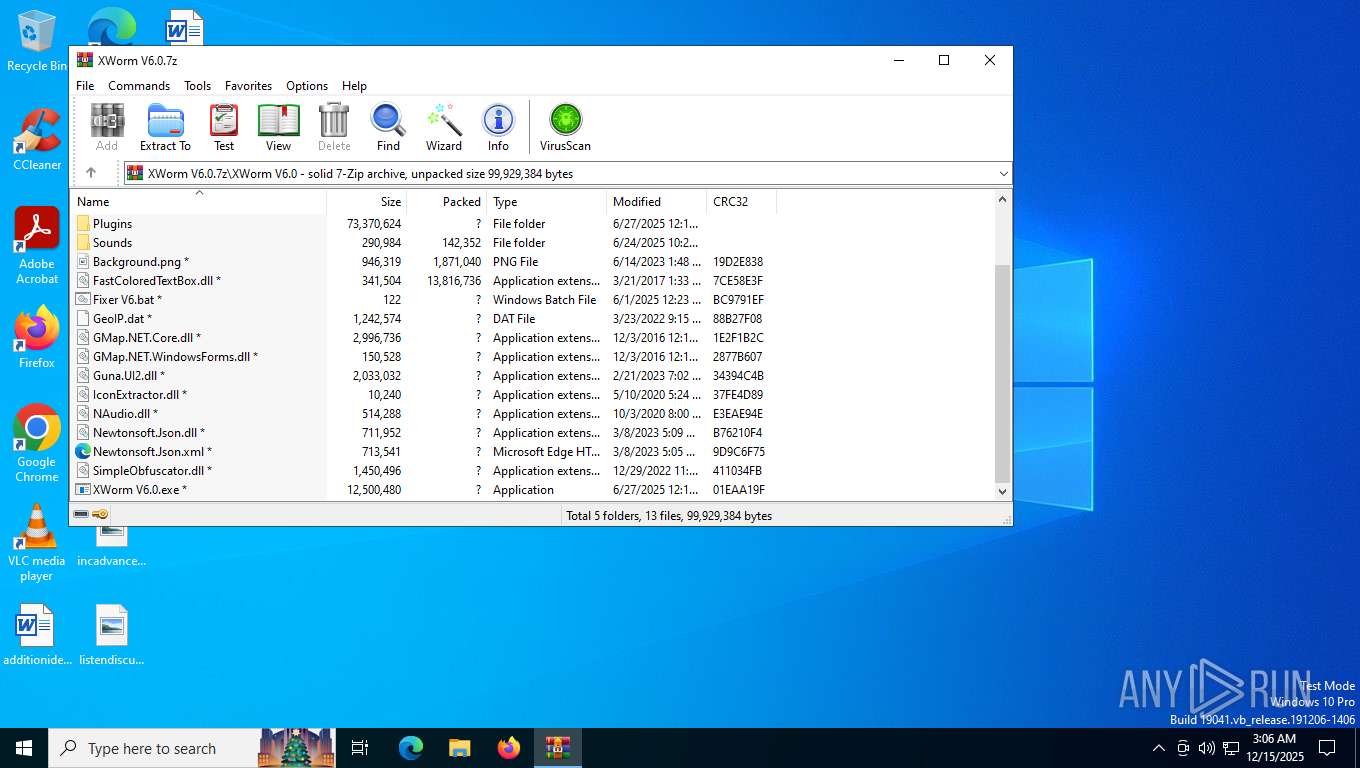This screenshot has height=768, width=1360.
Task: Open the notification center icon
Action: click(x=1327, y=748)
